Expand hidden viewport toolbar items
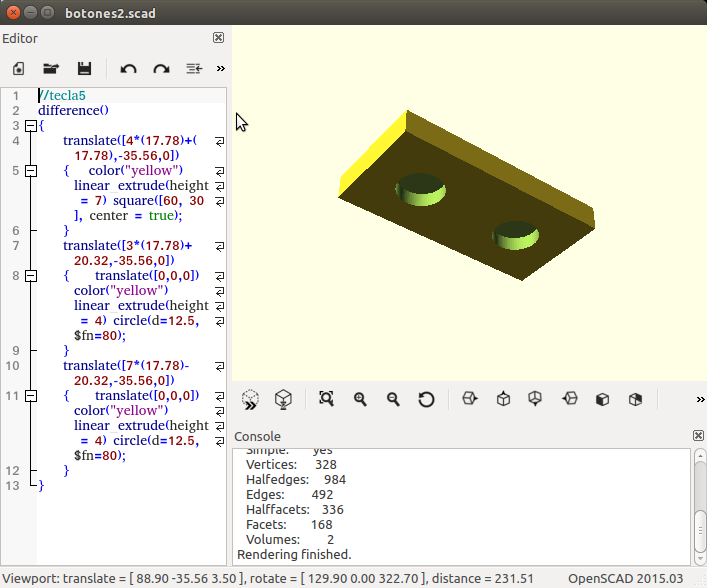This screenshot has width=707, height=588. click(700, 400)
